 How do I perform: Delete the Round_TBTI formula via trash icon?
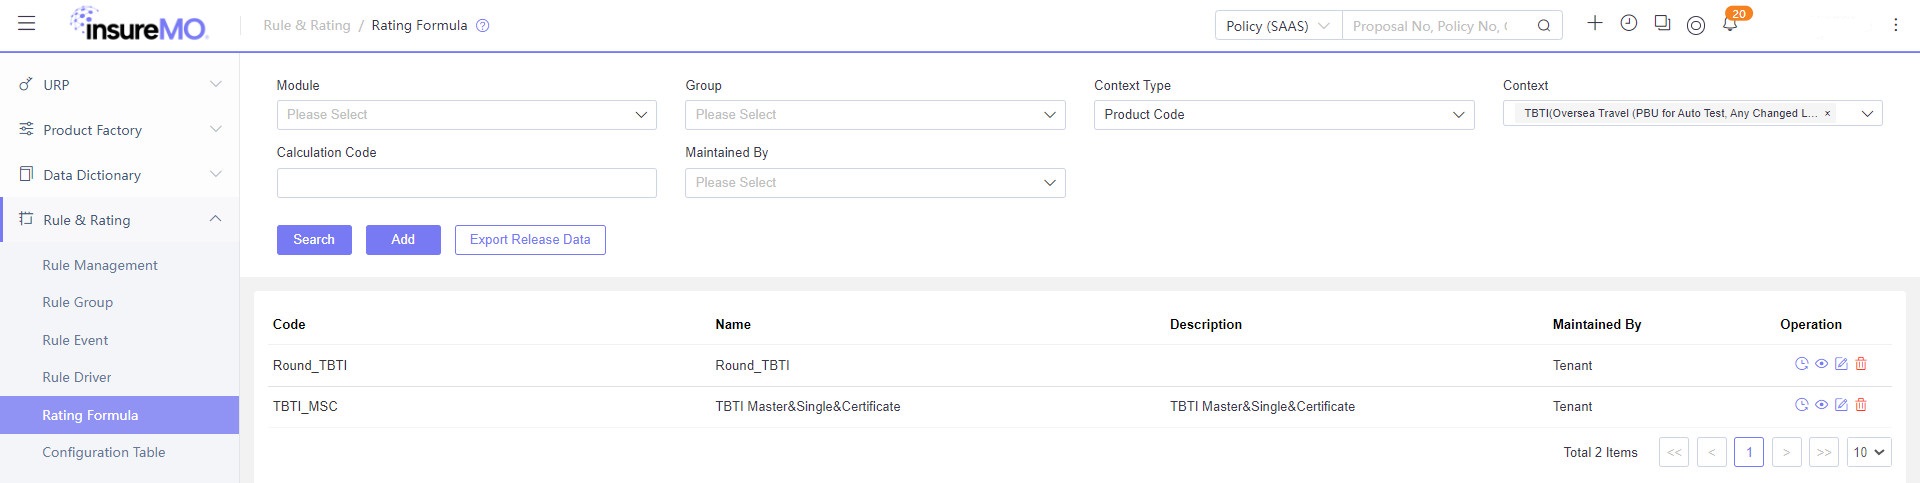click(1861, 364)
